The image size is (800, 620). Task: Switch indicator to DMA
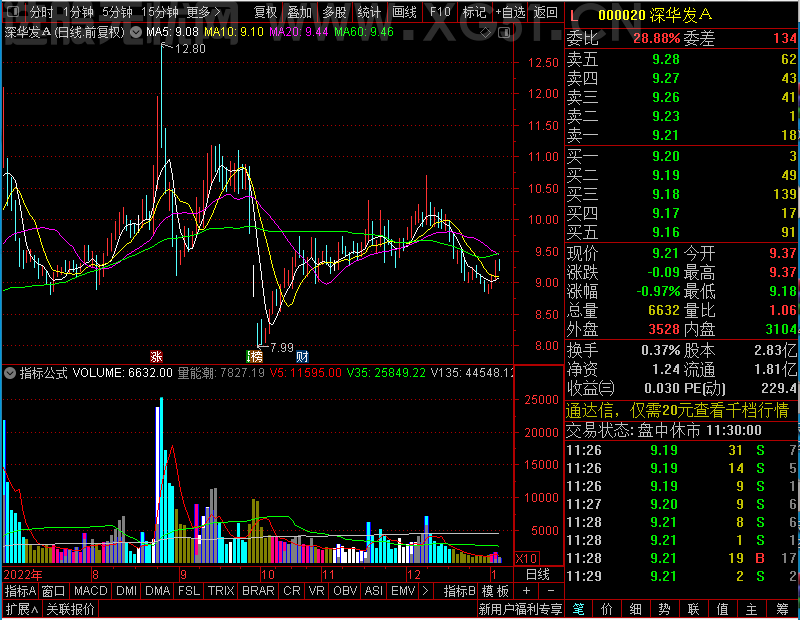[x=157, y=591]
